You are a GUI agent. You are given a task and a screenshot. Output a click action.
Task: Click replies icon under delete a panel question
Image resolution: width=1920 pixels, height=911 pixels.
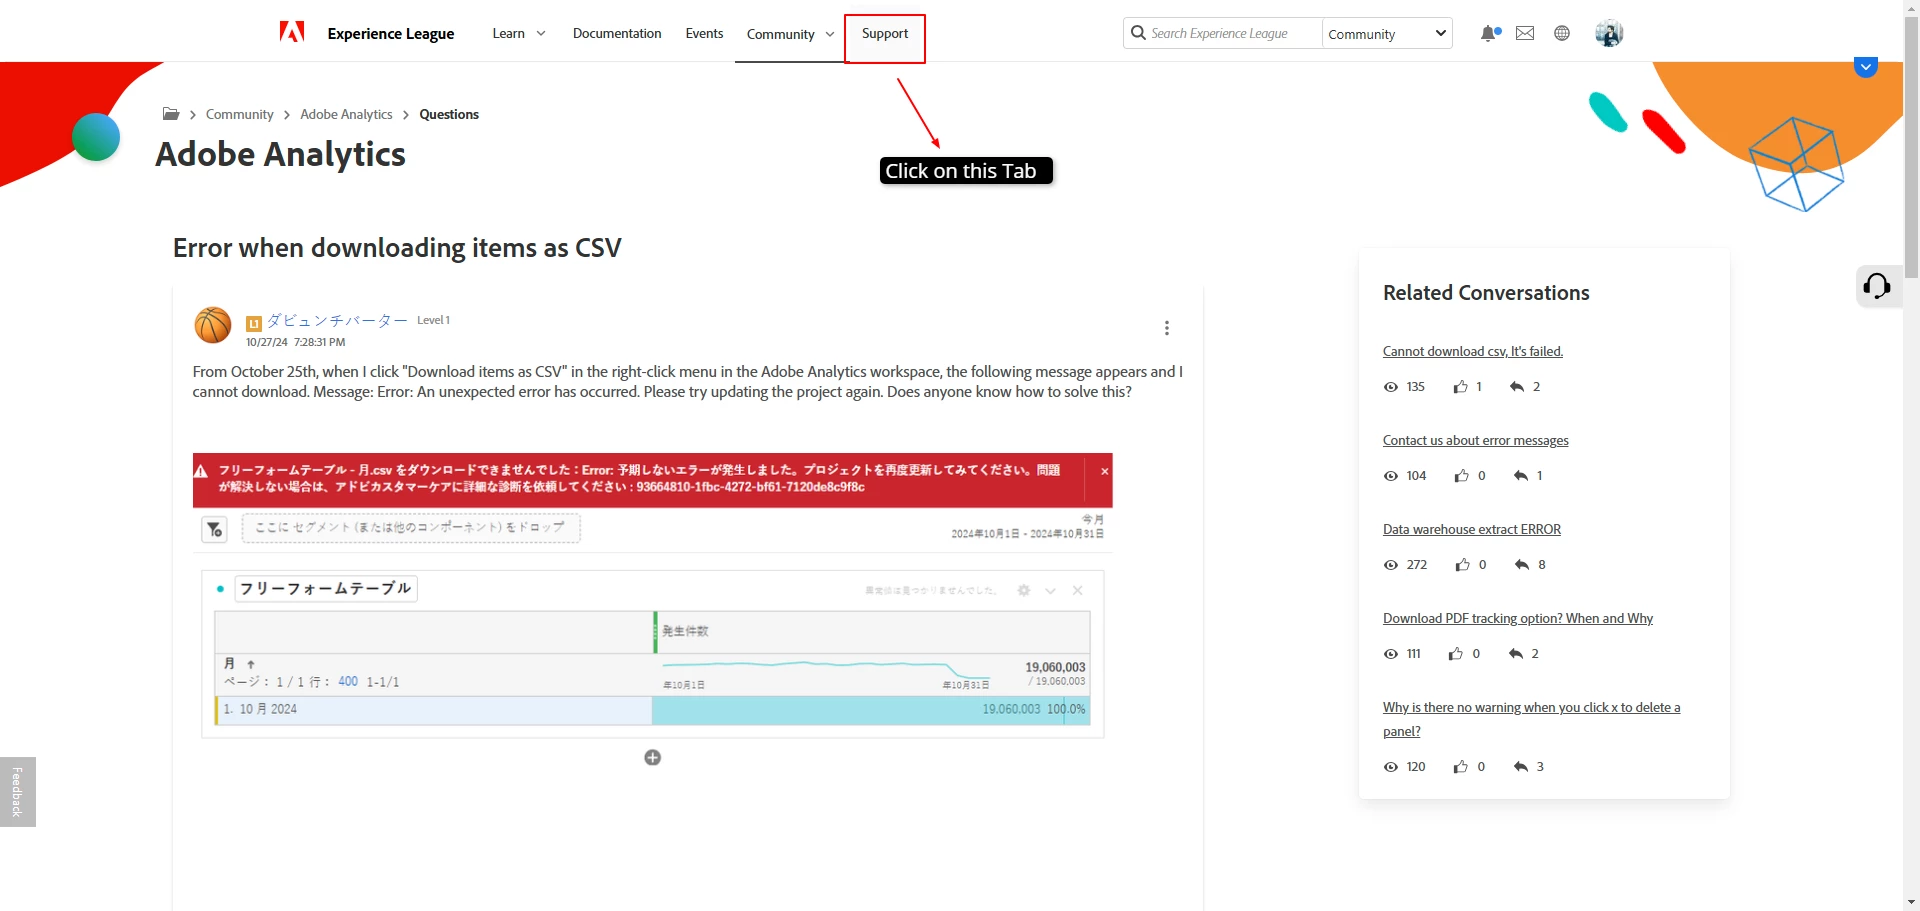point(1521,767)
